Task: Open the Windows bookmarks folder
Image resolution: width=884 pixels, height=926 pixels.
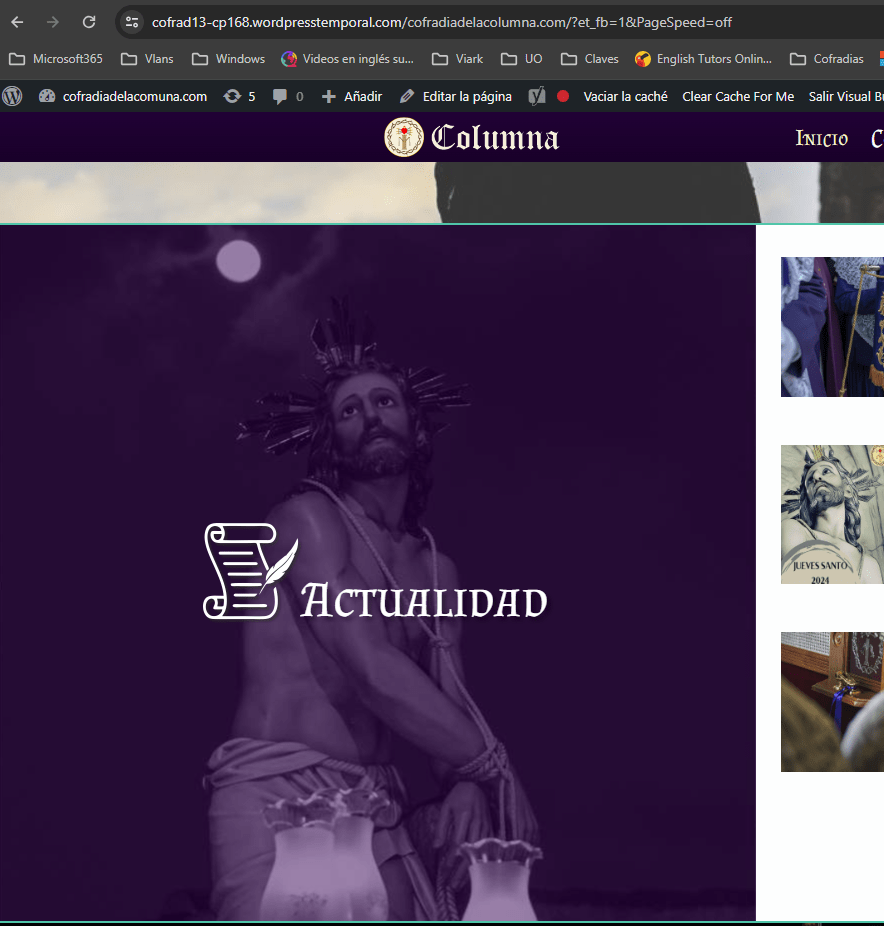Action: [x=229, y=59]
